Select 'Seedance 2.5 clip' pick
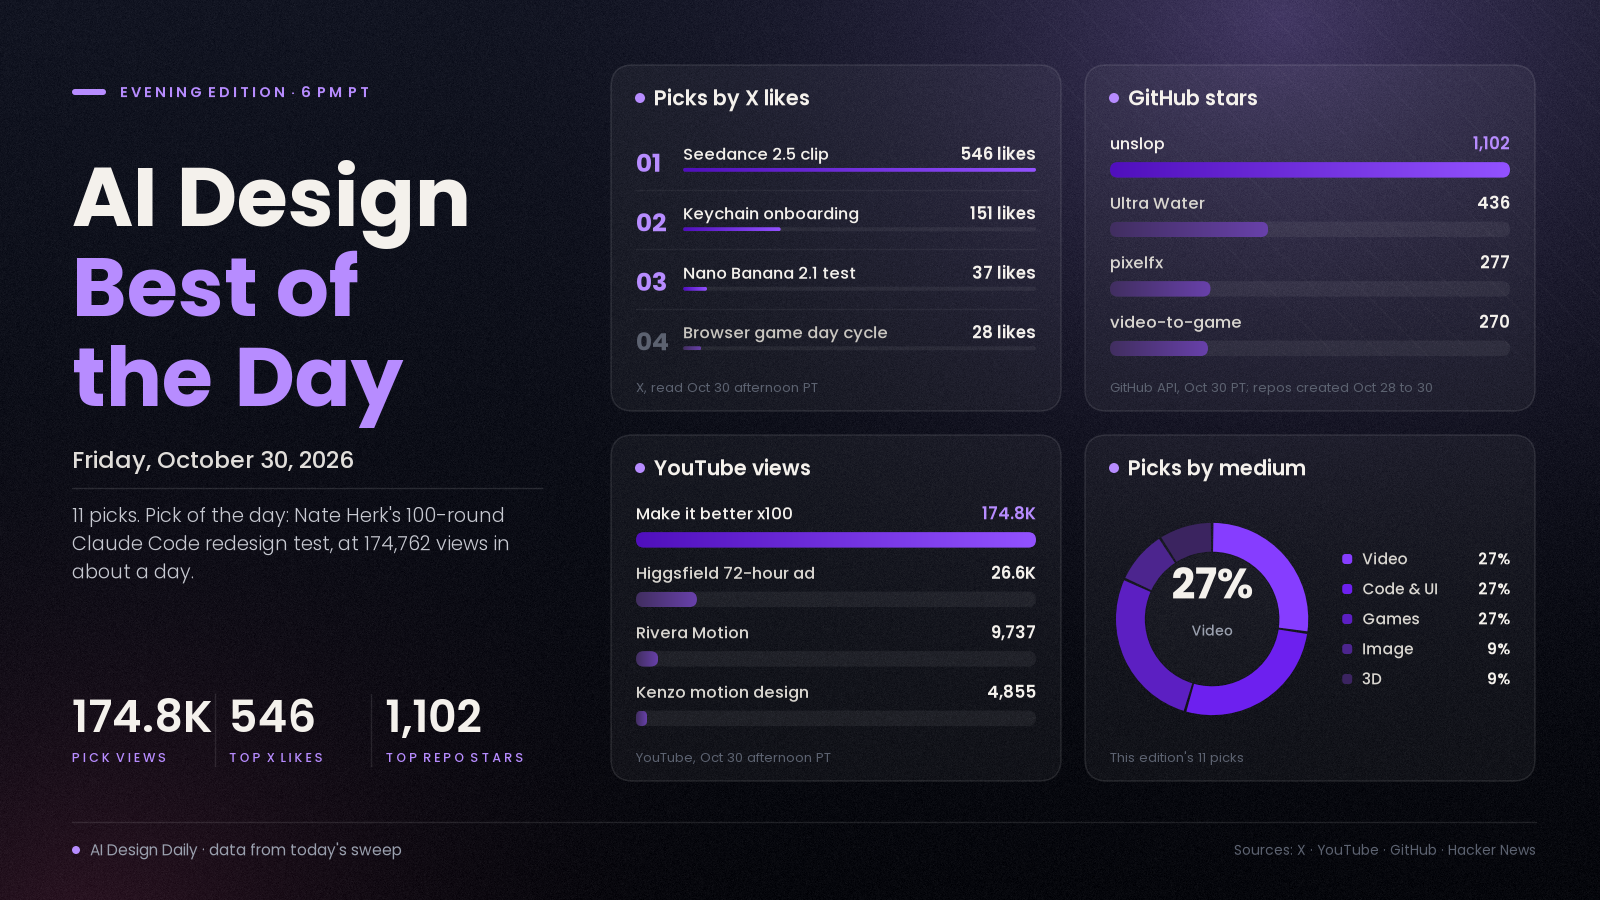Screen dimensions: 1600x900 tap(756, 154)
